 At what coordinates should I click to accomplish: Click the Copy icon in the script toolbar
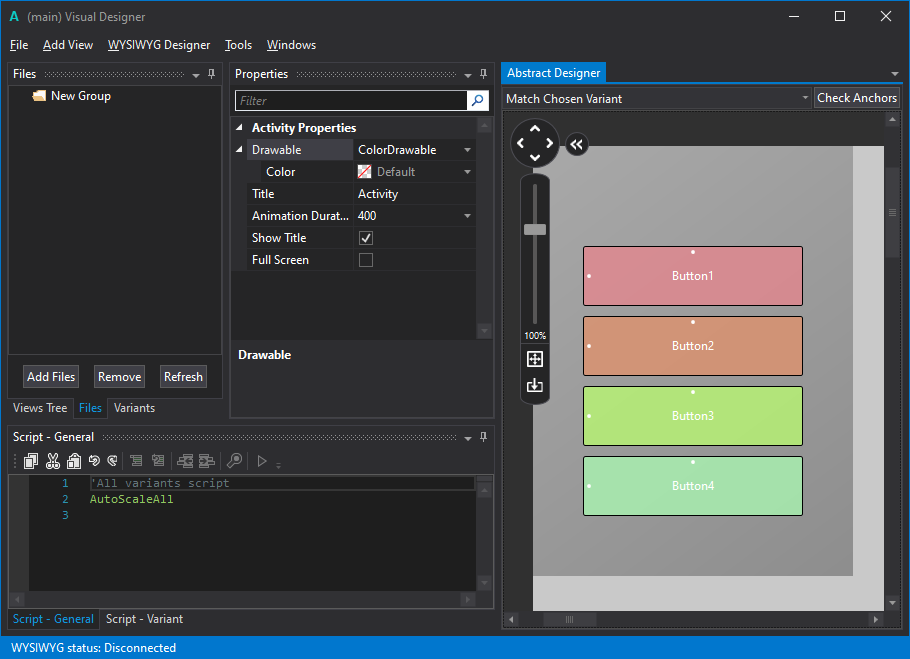coord(30,460)
